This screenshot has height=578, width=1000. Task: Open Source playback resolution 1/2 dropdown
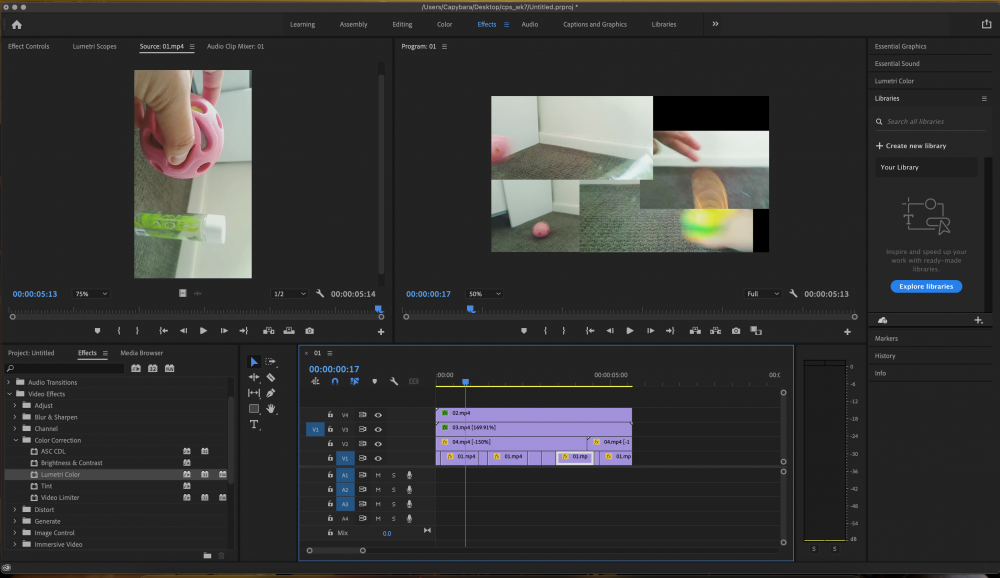point(290,293)
